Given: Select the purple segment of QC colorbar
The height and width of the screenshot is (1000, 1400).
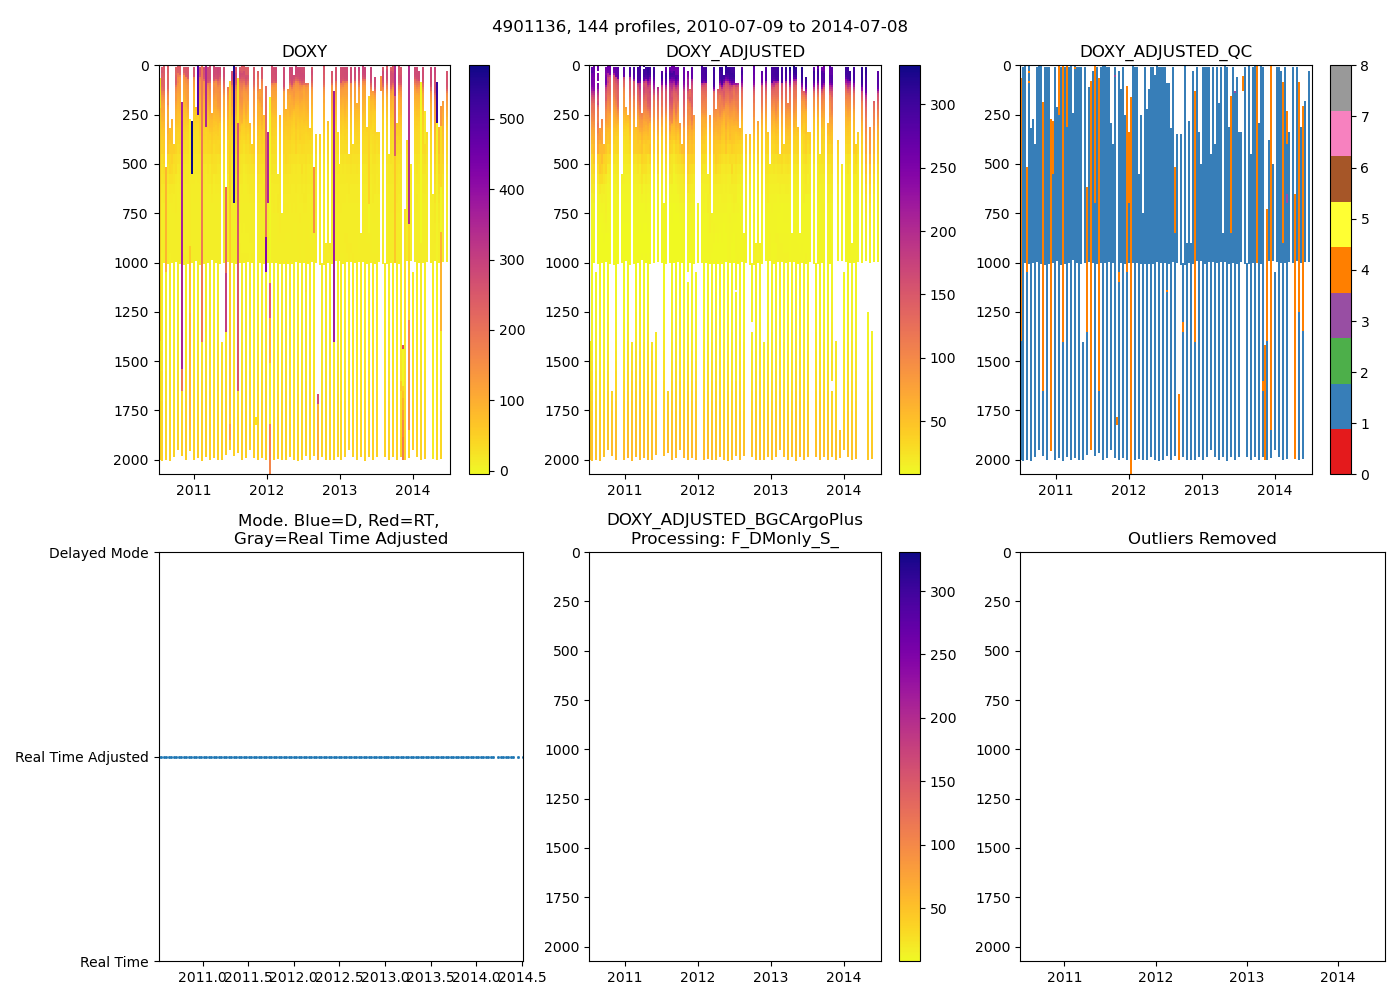Looking at the screenshot, I should (x=1341, y=315).
